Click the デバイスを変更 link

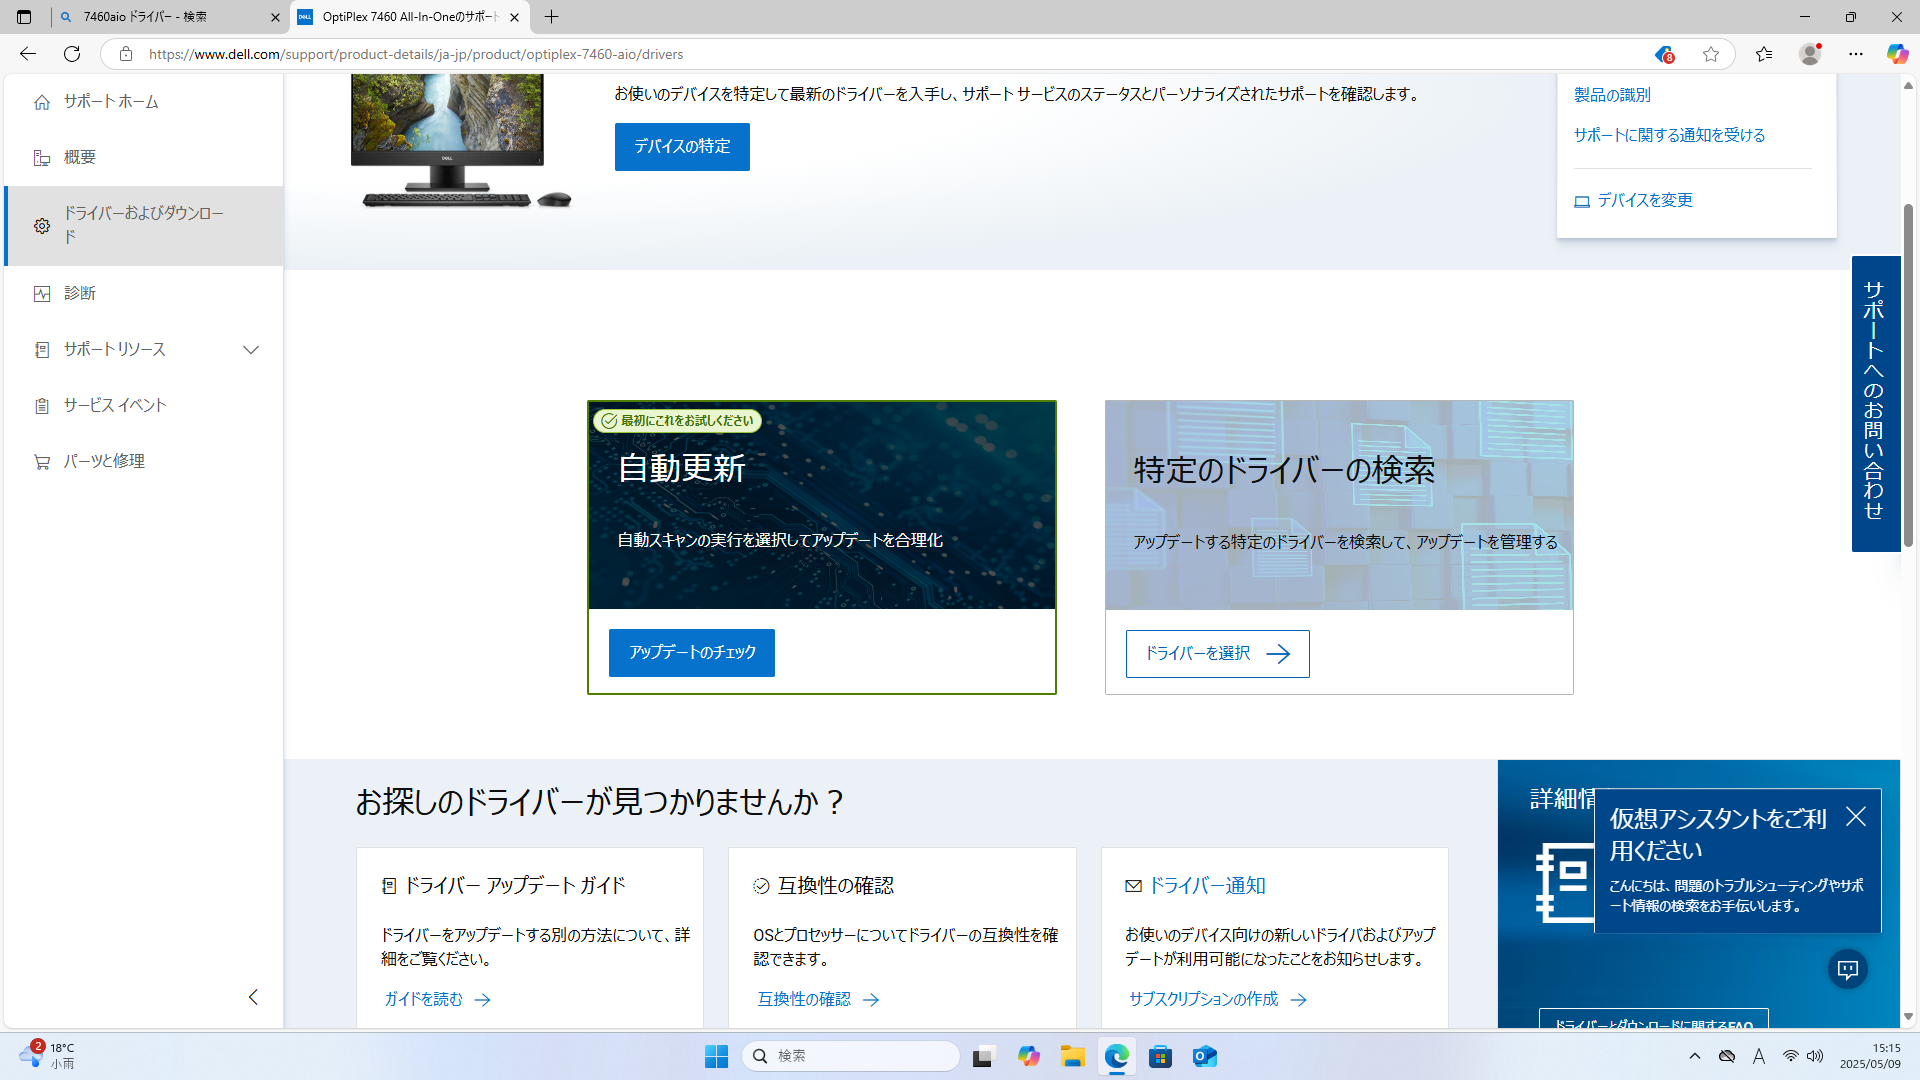(1634, 200)
